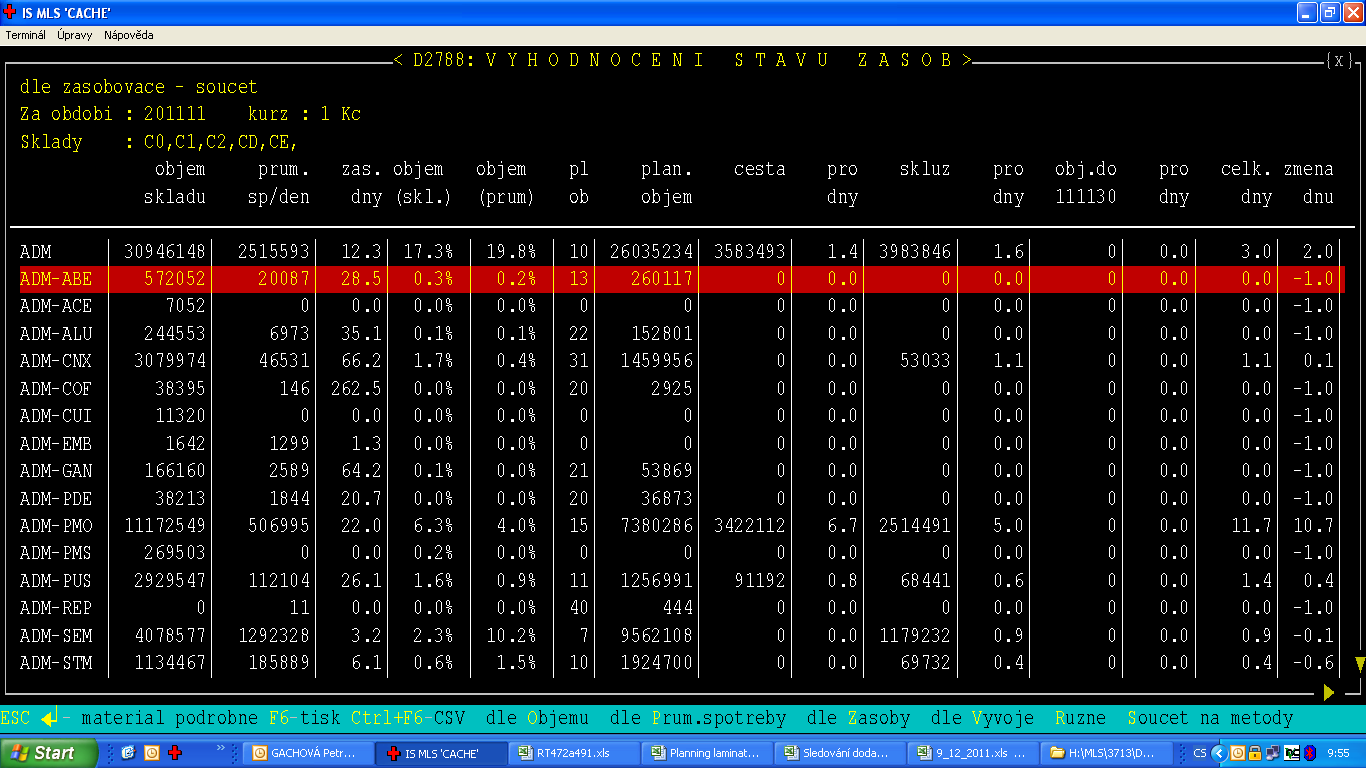Click the VNC tray icon
This screenshot has height=768, width=1366.
click(1292, 753)
